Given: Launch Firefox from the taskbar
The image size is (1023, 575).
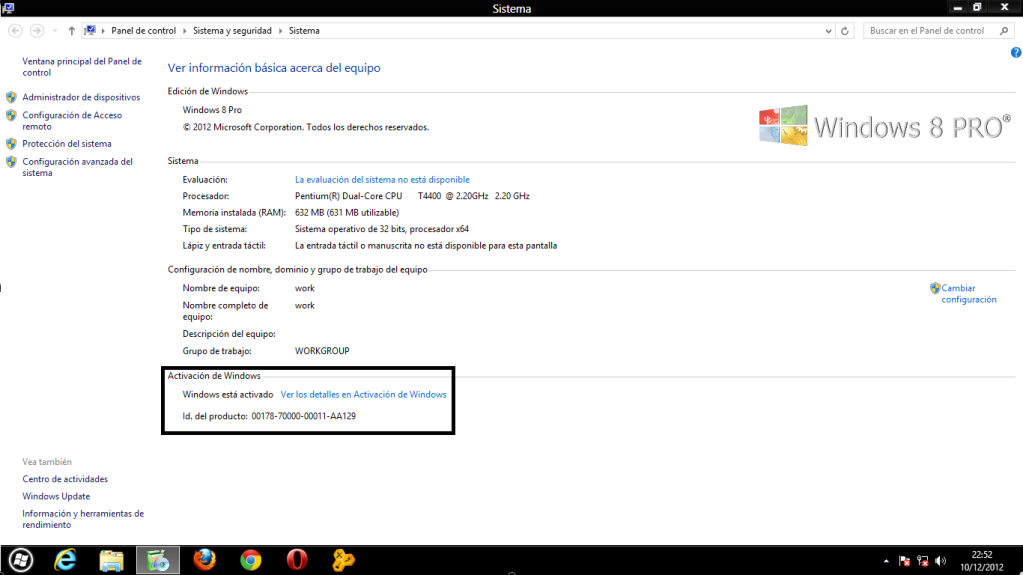Looking at the screenshot, I should 205,560.
